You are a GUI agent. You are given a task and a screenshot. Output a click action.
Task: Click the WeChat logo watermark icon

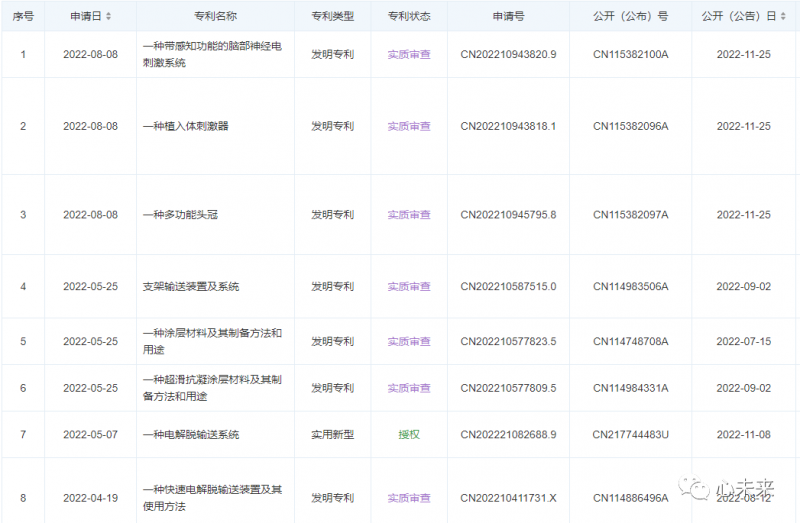pos(693,488)
